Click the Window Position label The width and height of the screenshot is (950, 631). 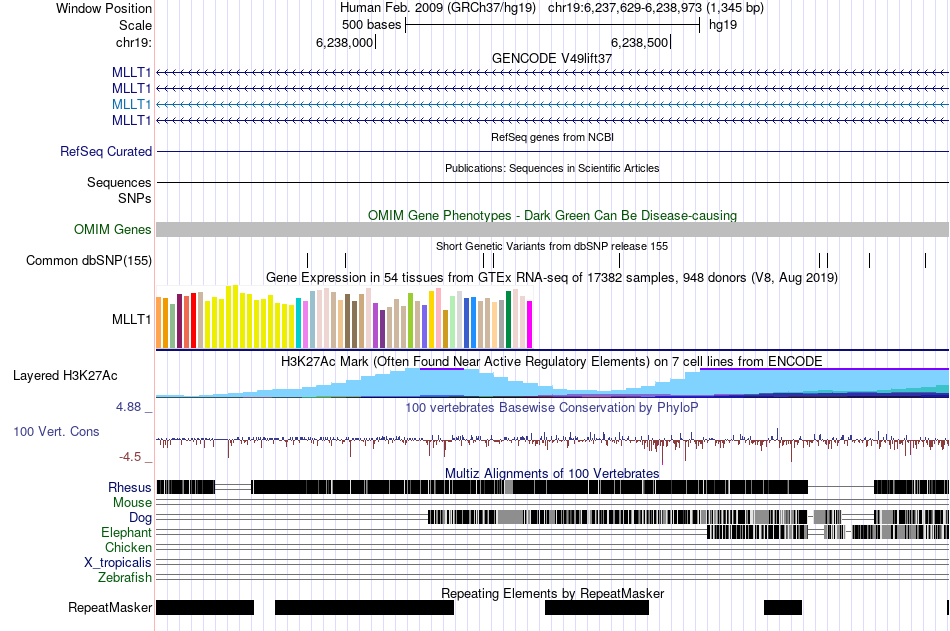[104, 8]
